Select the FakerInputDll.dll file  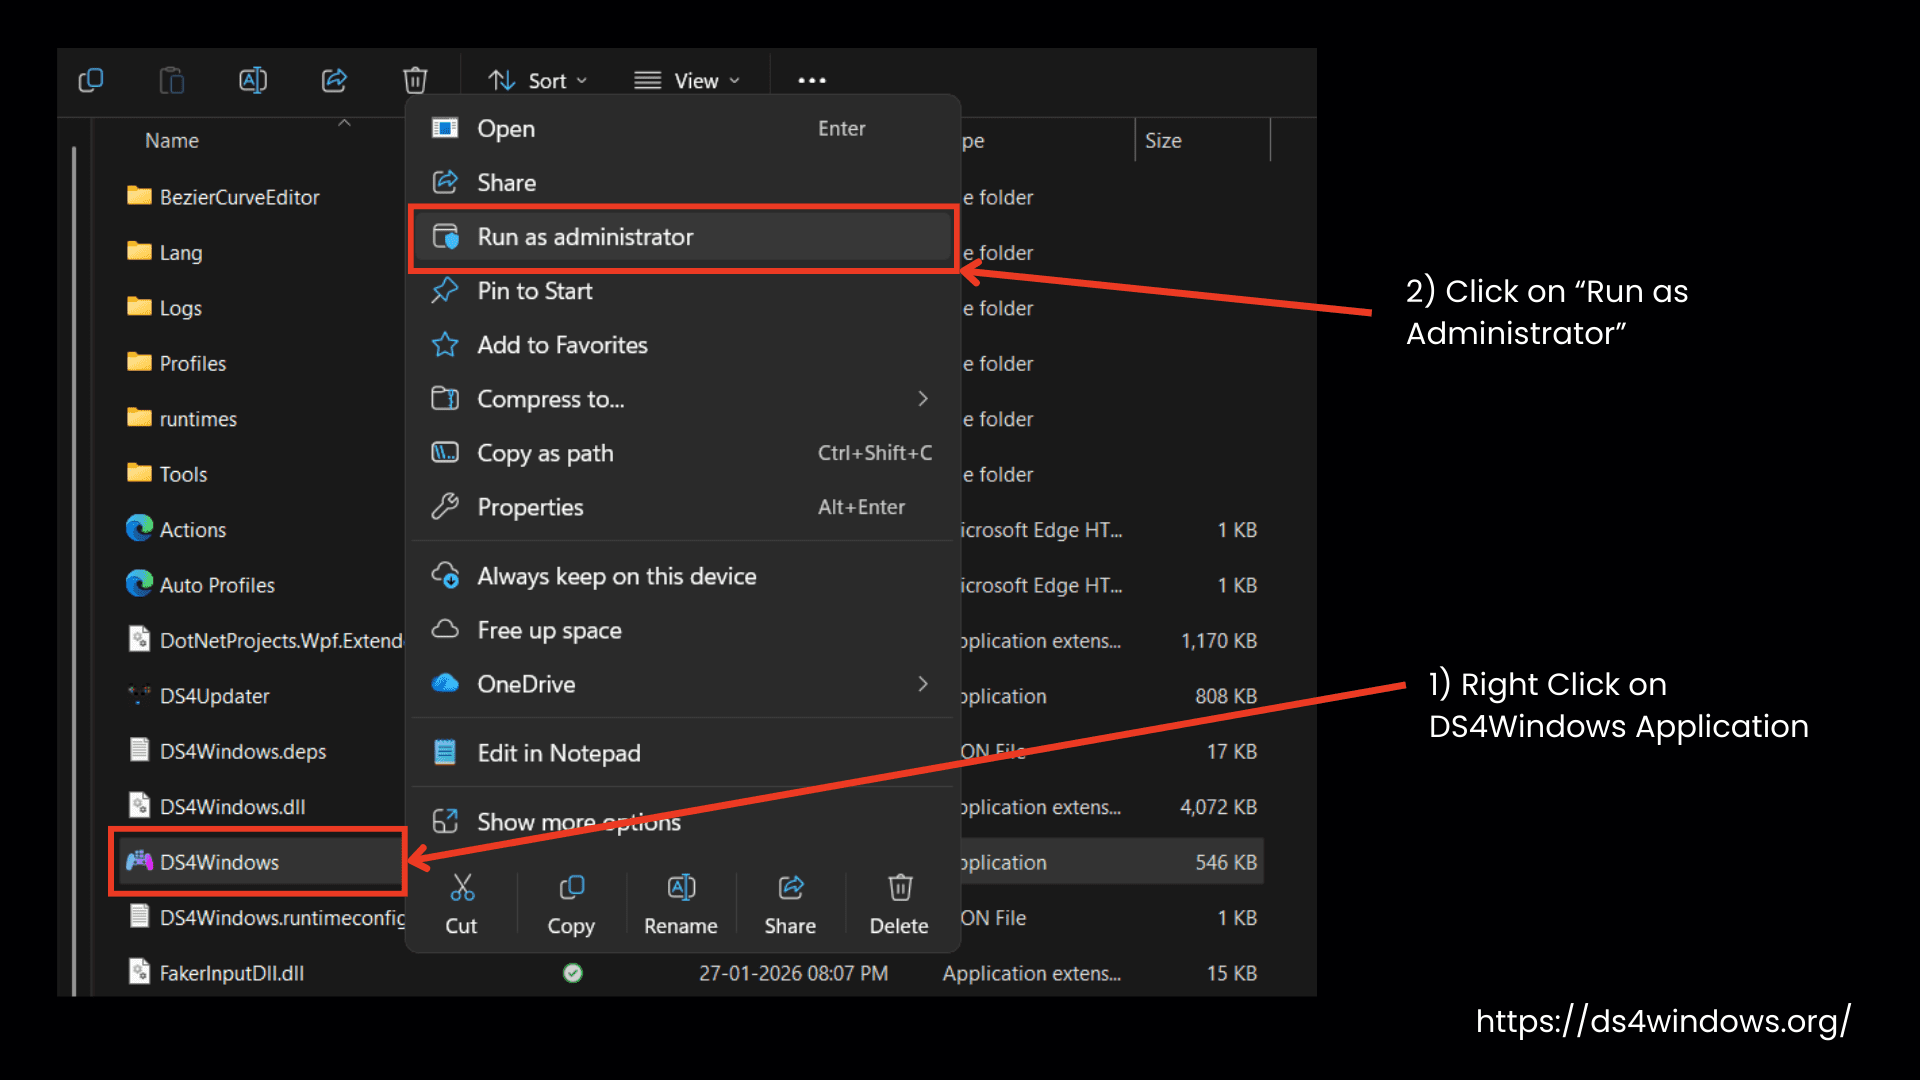tap(216, 973)
